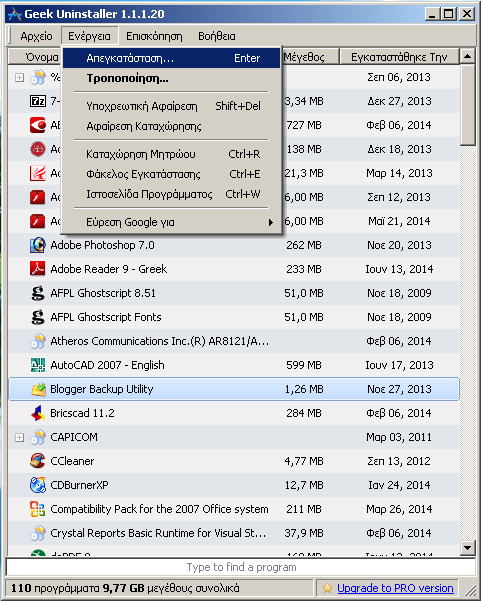
Task: Click the CCleaner icon
Action: pos(38,461)
